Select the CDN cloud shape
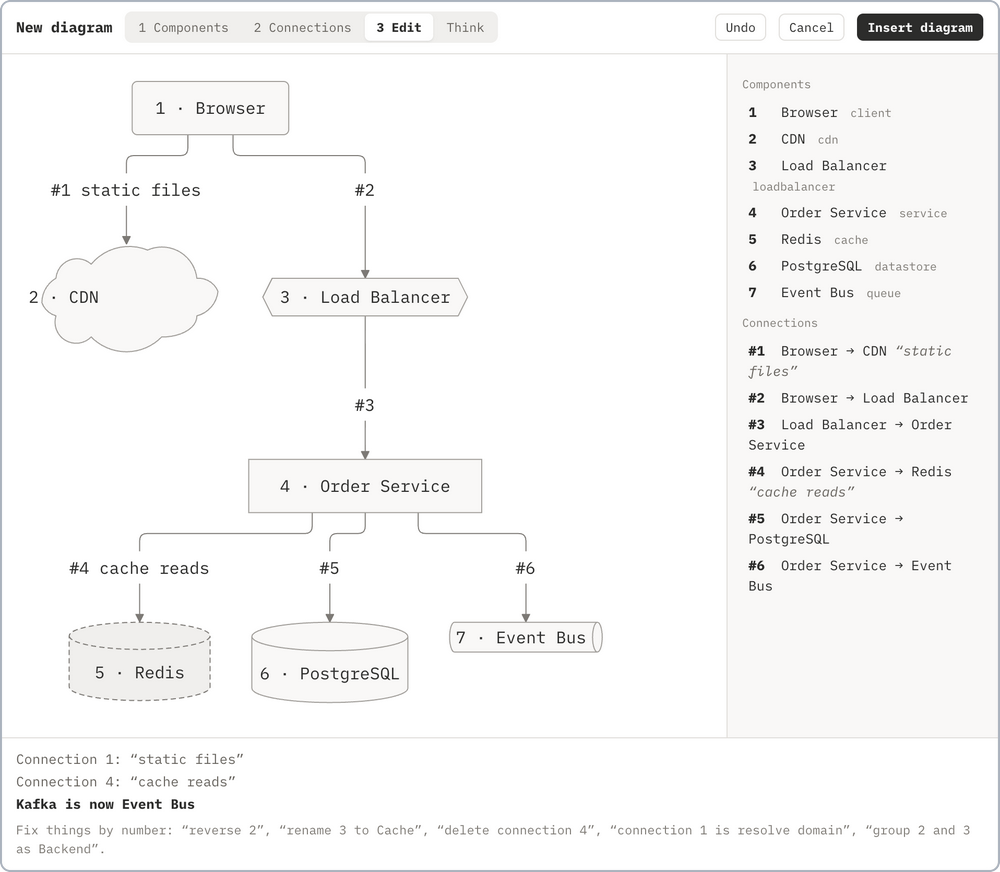The height and width of the screenshot is (872, 1000). tap(128, 298)
